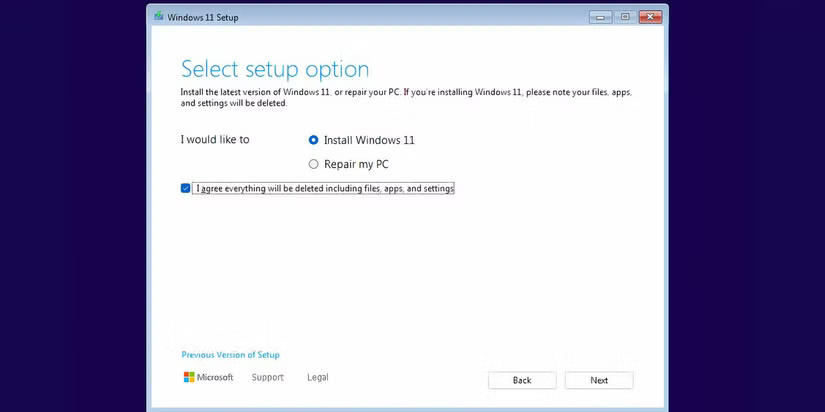This screenshot has height=412, width=825.
Task: Click the "Windows 11 Setup" title bar text
Action: coord(203,17)
